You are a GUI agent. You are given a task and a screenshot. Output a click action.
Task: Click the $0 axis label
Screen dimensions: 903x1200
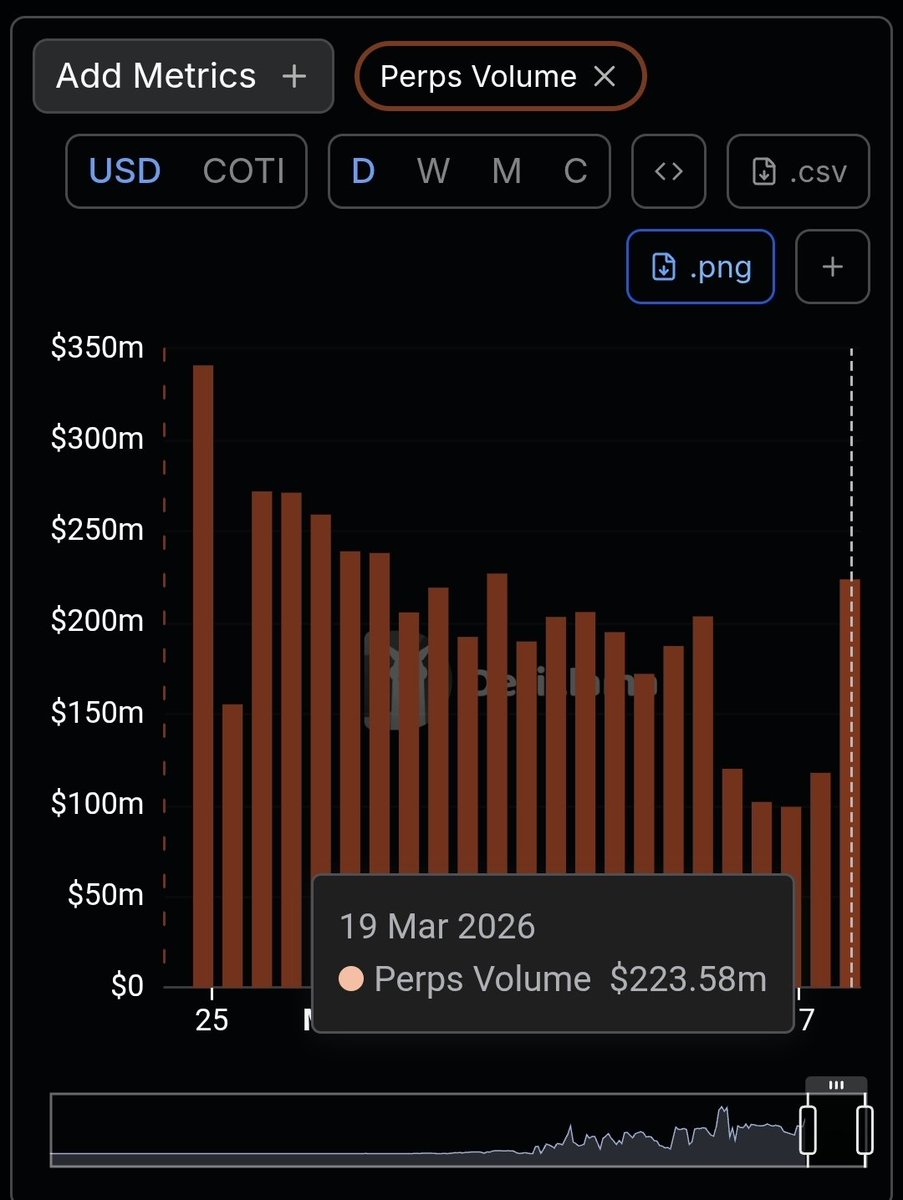pyautogui.click(x=127, y=986)
